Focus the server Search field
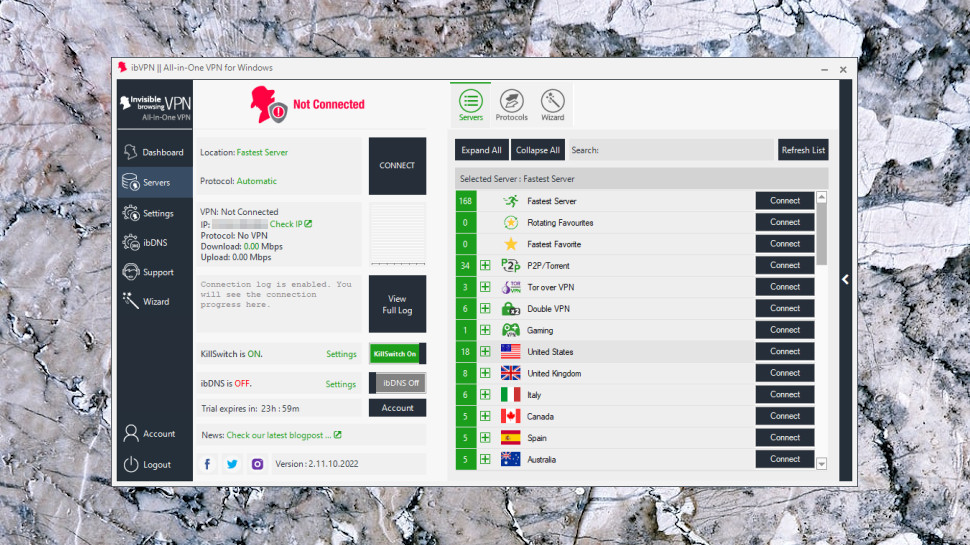This screenshot has width=970, height=545. pyautogui.click(x=671, y=150)
